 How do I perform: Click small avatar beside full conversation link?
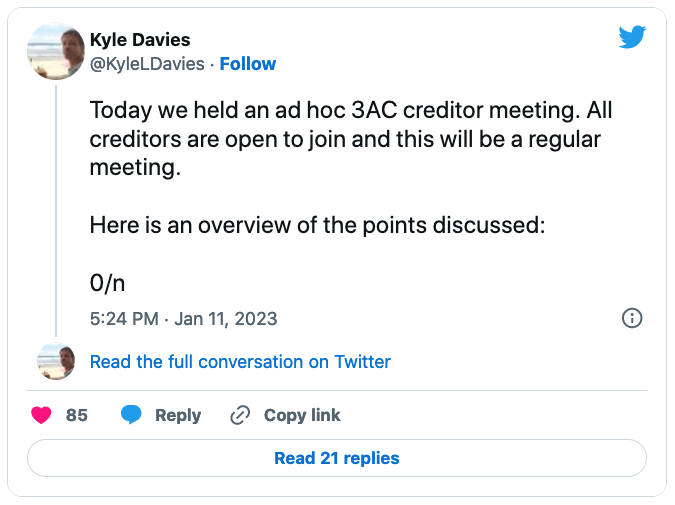tap(55, 361)
